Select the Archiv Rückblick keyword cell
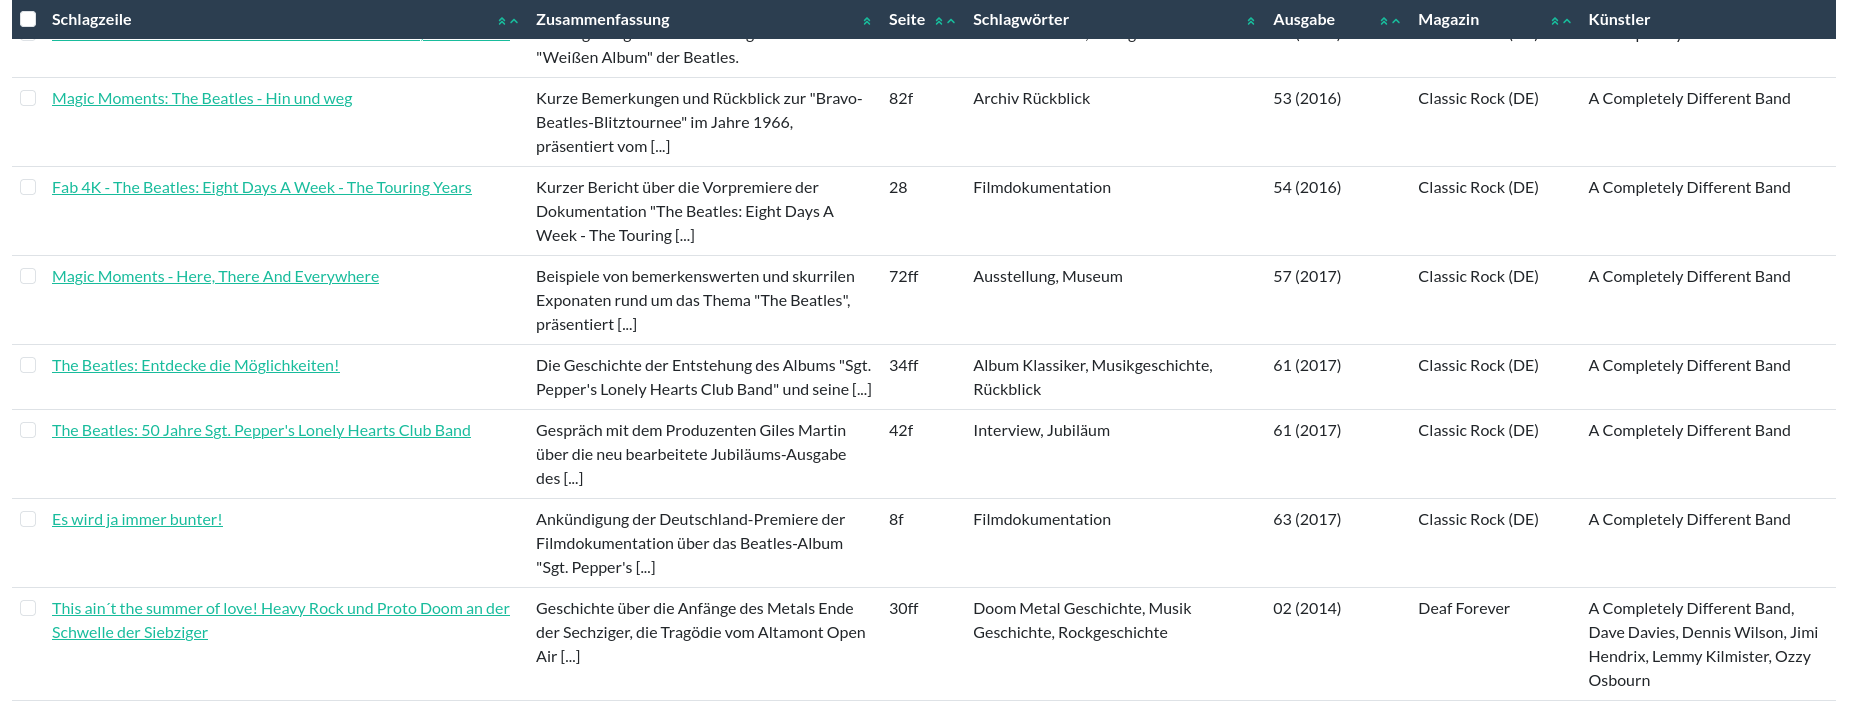Viewport: 1864px width, 703px height. (x=1031, y=98)
